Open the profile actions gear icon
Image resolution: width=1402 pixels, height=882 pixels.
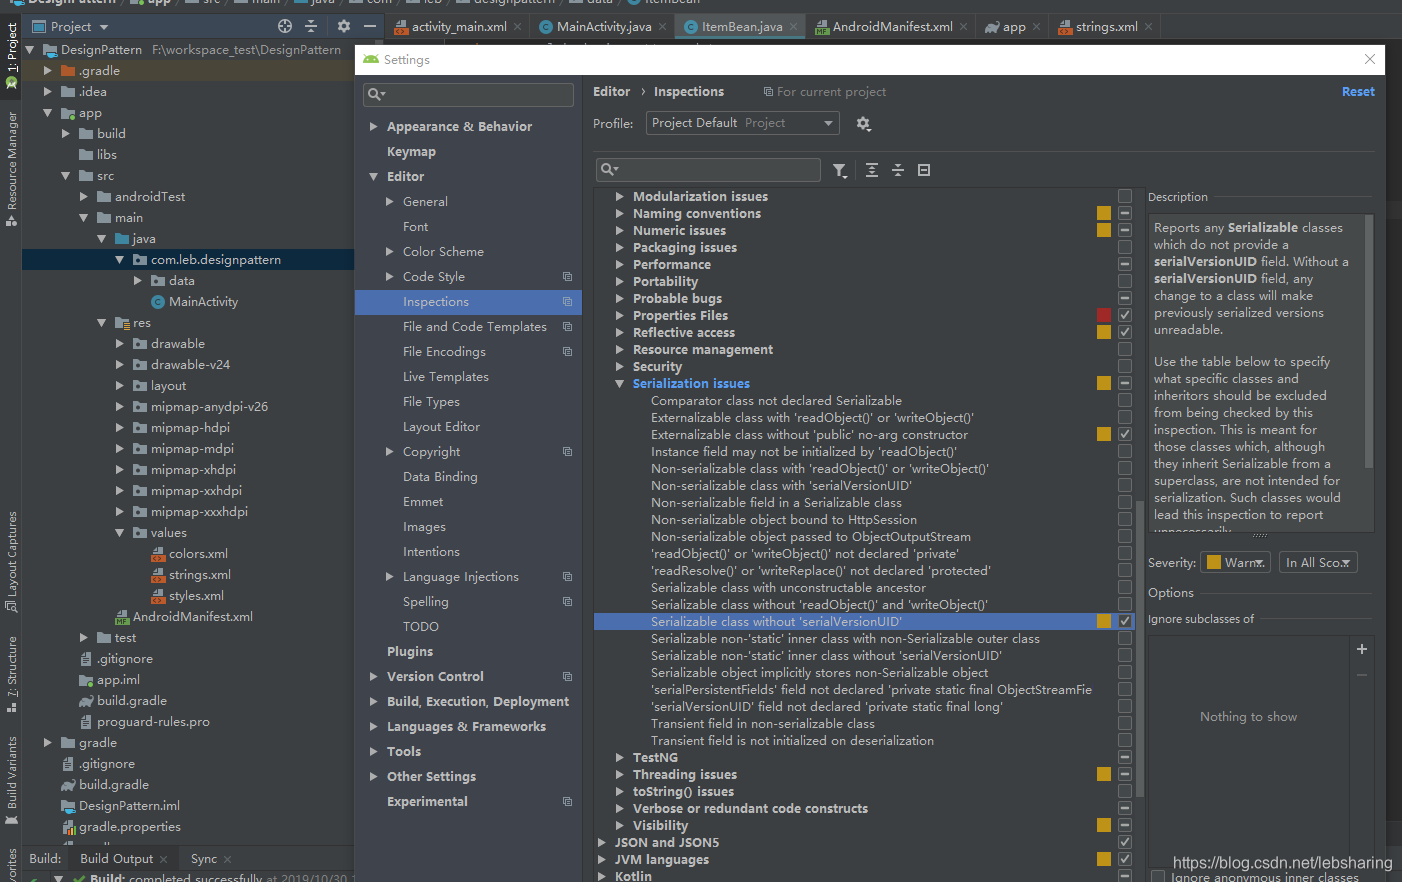864,124
